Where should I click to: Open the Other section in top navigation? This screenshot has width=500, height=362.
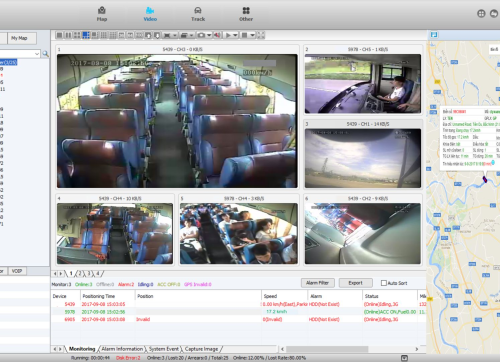click(x=246, y=14)
